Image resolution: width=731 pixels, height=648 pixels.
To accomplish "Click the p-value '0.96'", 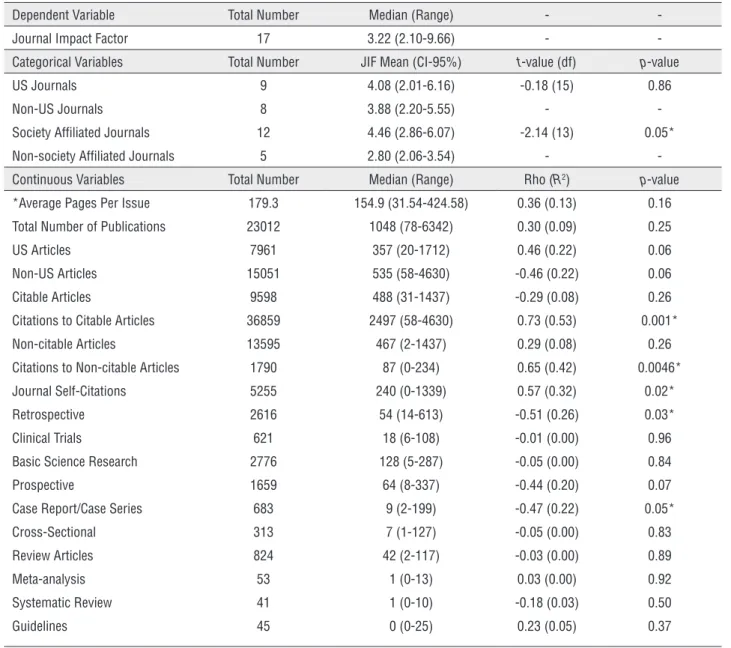I will [x=659, y=438].
